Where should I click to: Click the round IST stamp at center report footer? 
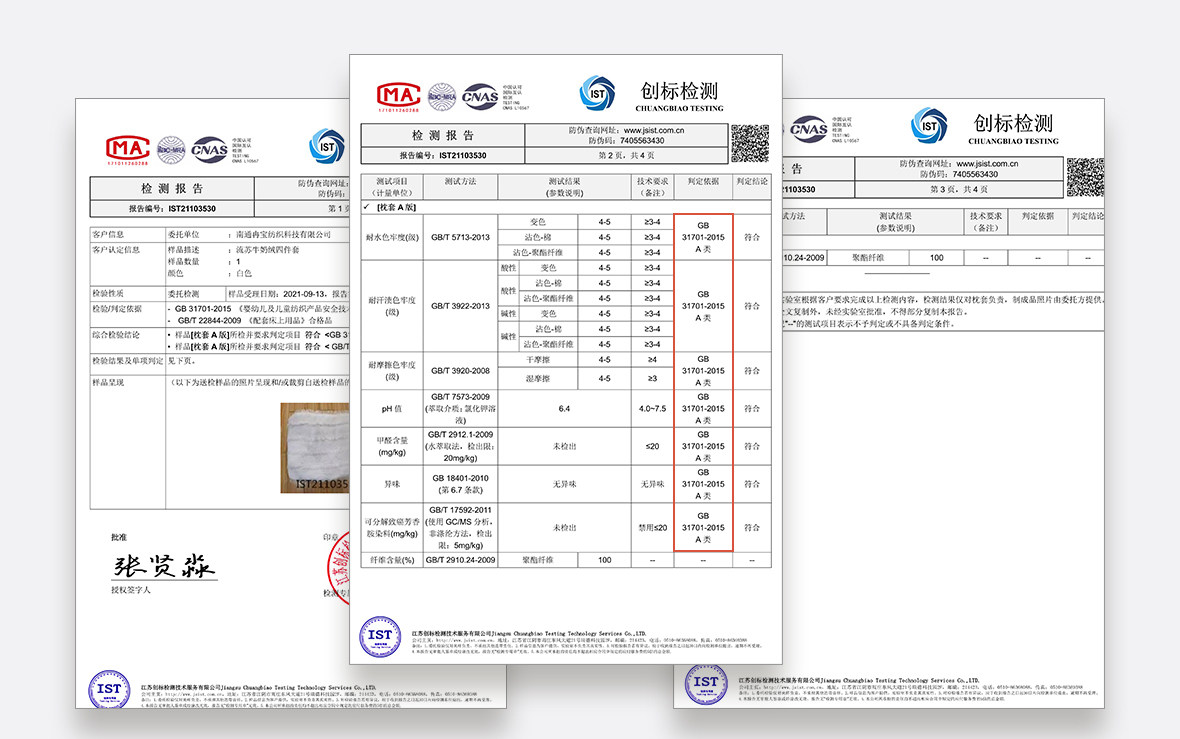point(380,637)
